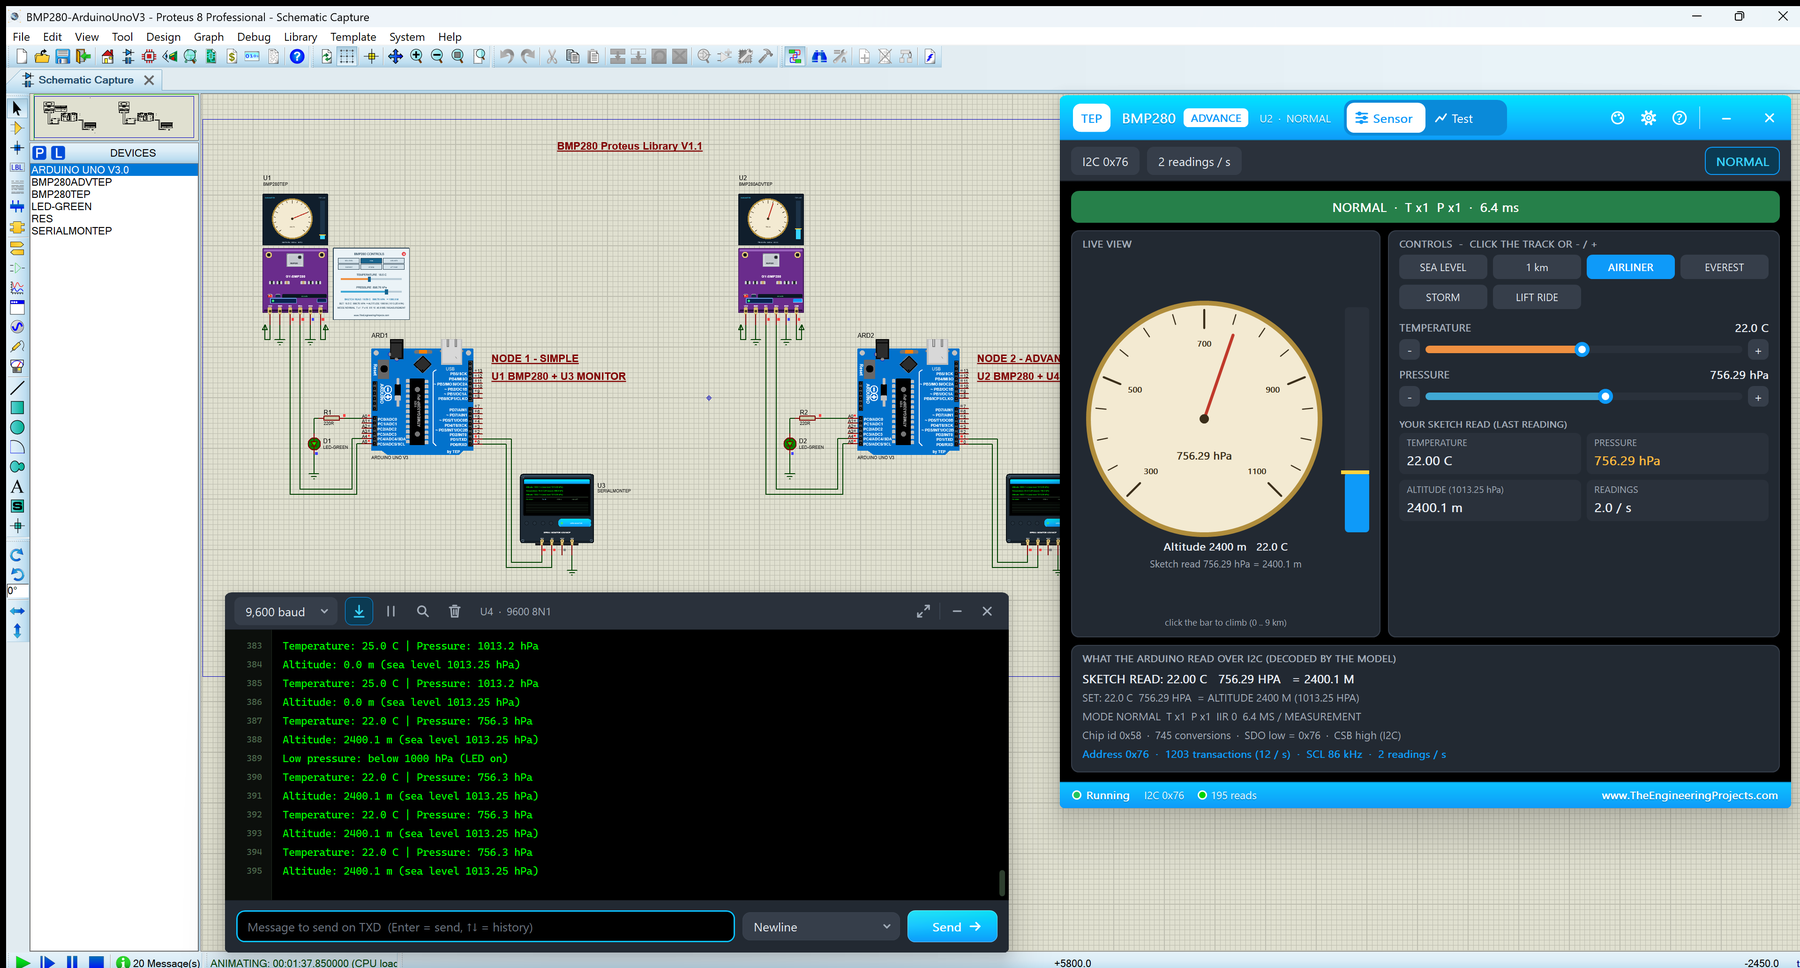Open the Debug menu
Viewport: 1800px width, 968px height.
pos(254,37)
